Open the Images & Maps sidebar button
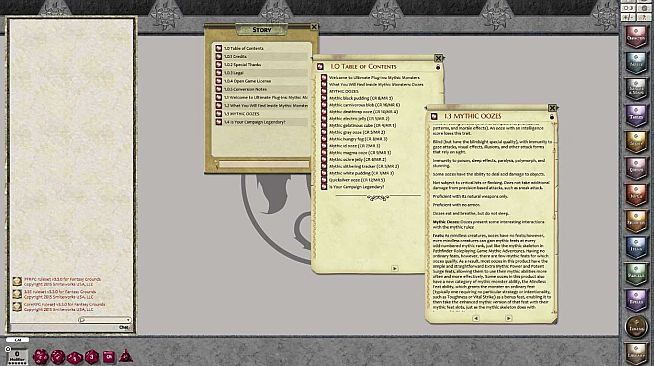Screen dimensions: 654x366 point(636,89)
